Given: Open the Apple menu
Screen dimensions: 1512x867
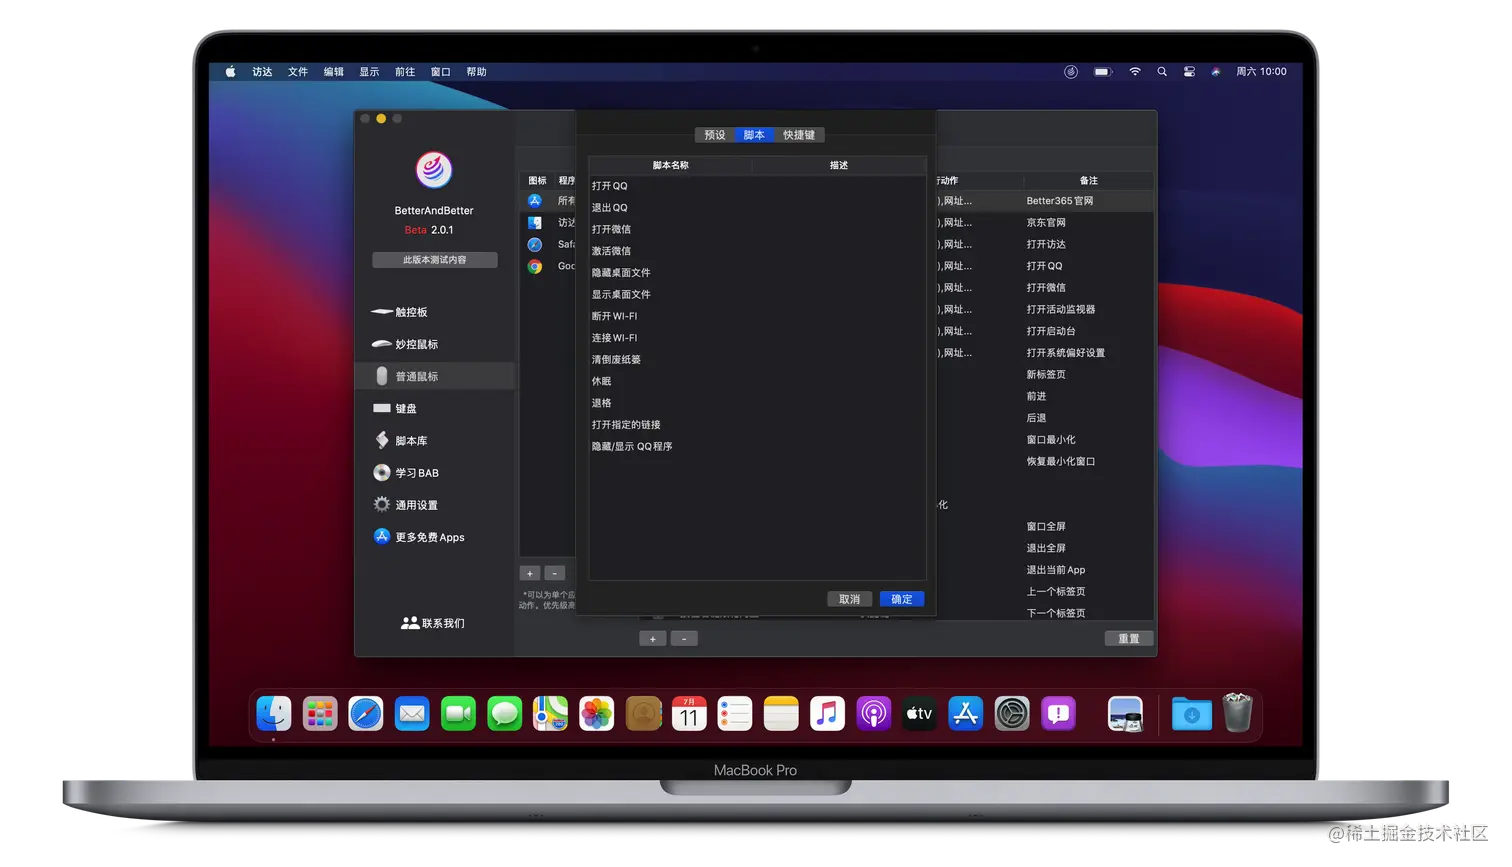Looking at the screenshot, I should [x=231, y=72].
